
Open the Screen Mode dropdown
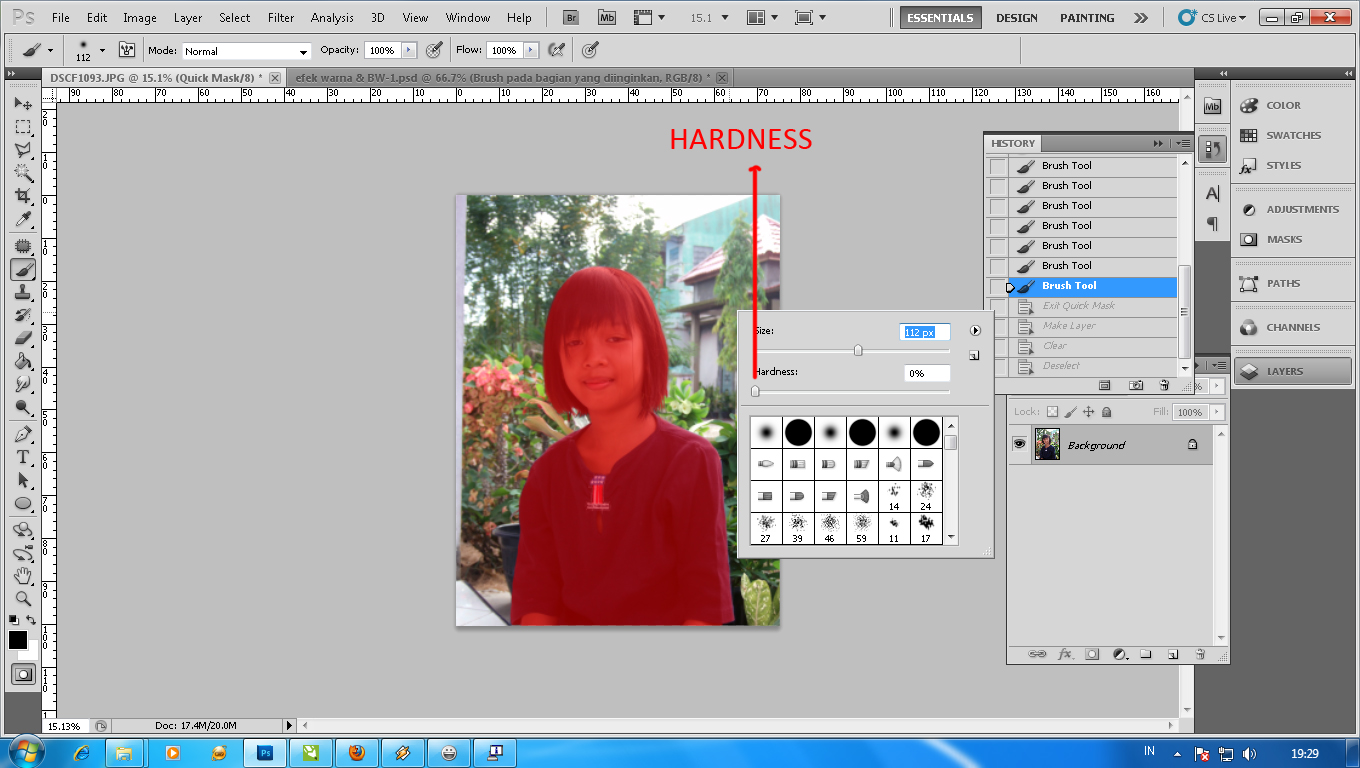[x=809, y=17]
